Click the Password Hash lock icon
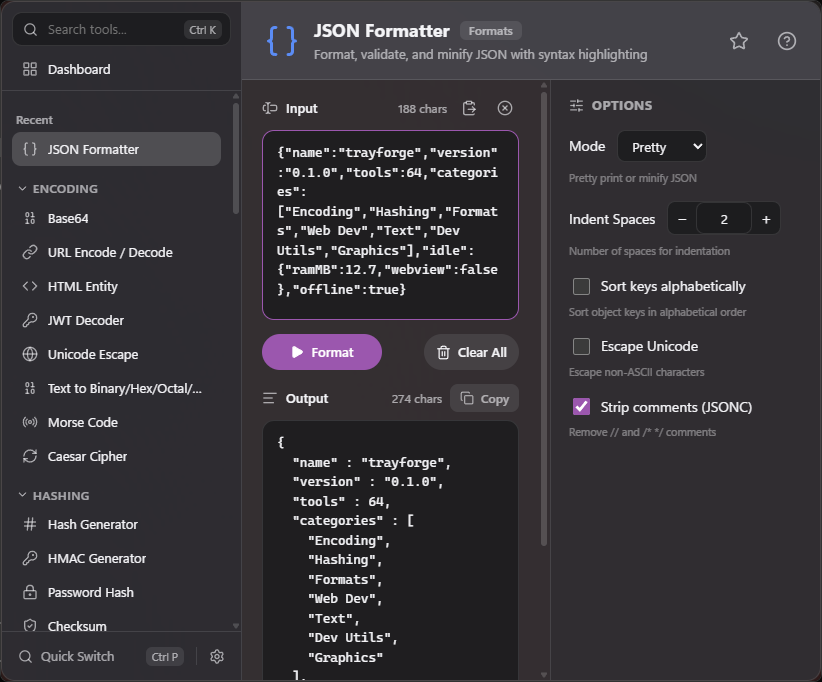Screen dimensions: 822x682 pyautogui.click(x=30, y=592)
